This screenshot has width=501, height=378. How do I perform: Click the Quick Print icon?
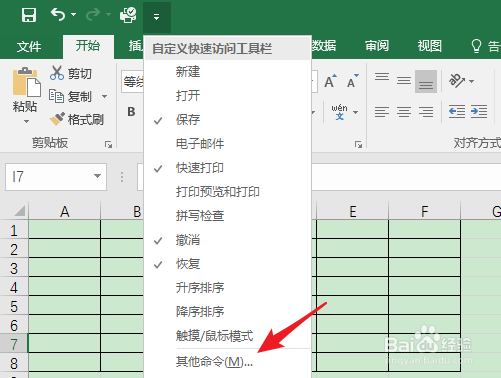coord(128,15)
